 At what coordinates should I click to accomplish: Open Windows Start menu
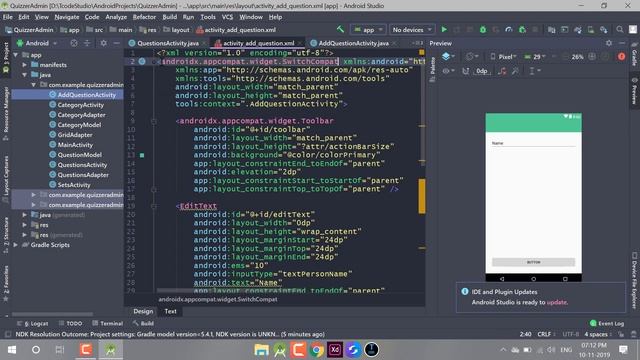click(x=12, y=350)
